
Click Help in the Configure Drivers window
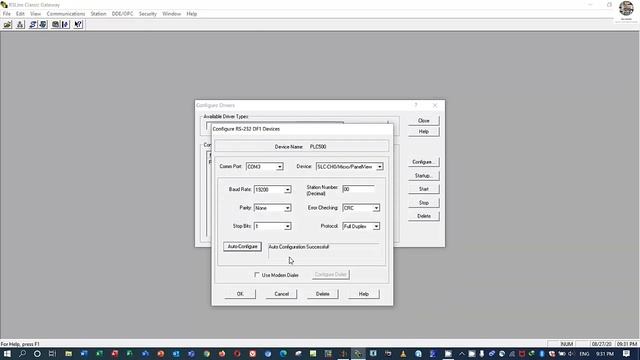(x=424, y=131)
